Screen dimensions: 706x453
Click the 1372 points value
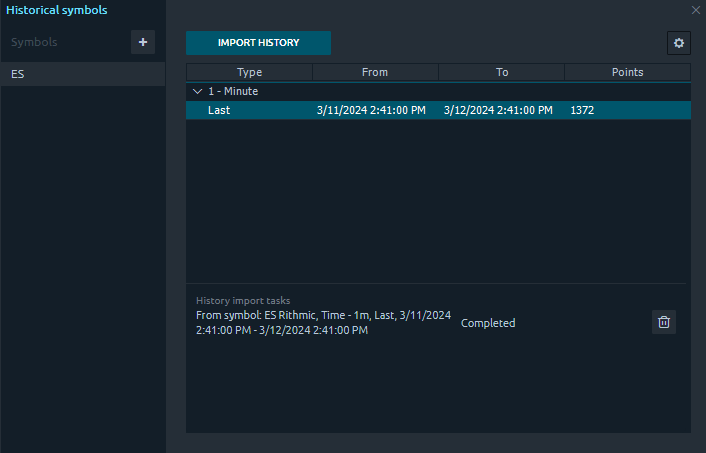tap(582, 110)
